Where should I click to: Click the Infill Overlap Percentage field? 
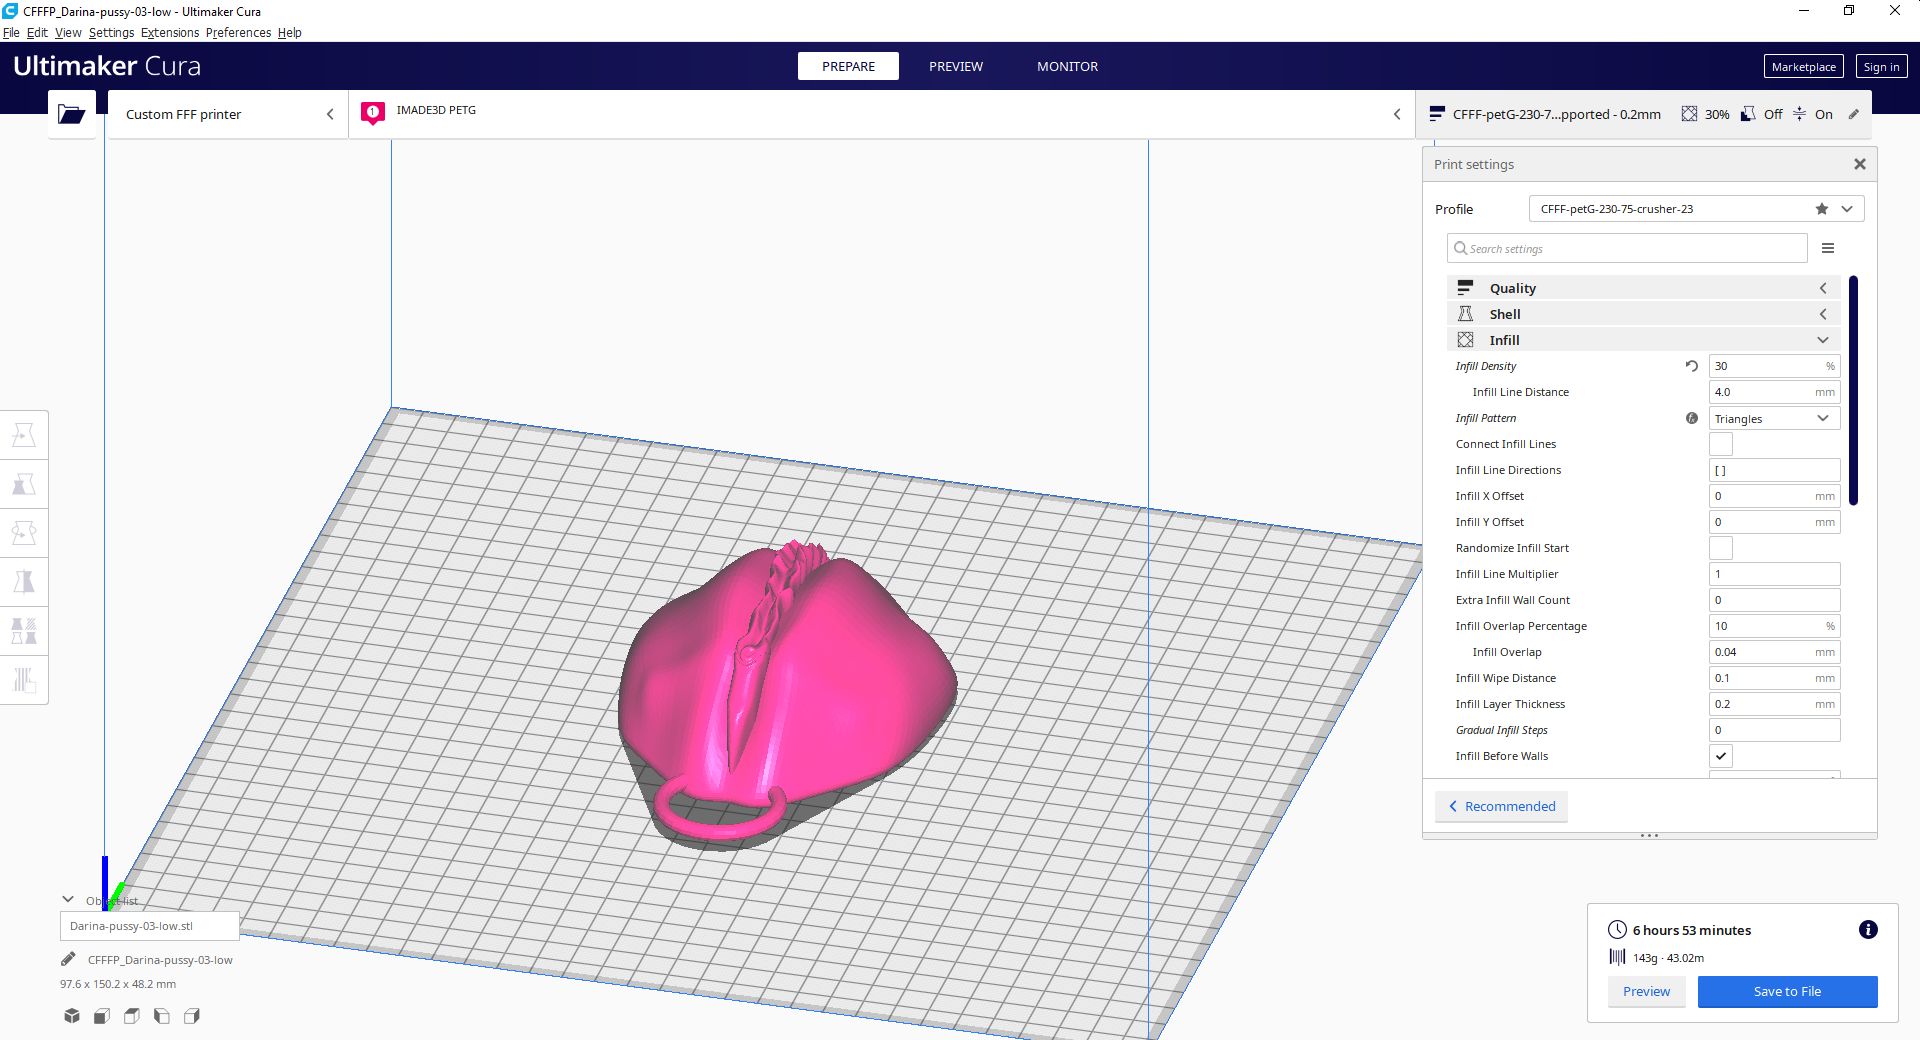1774,626
